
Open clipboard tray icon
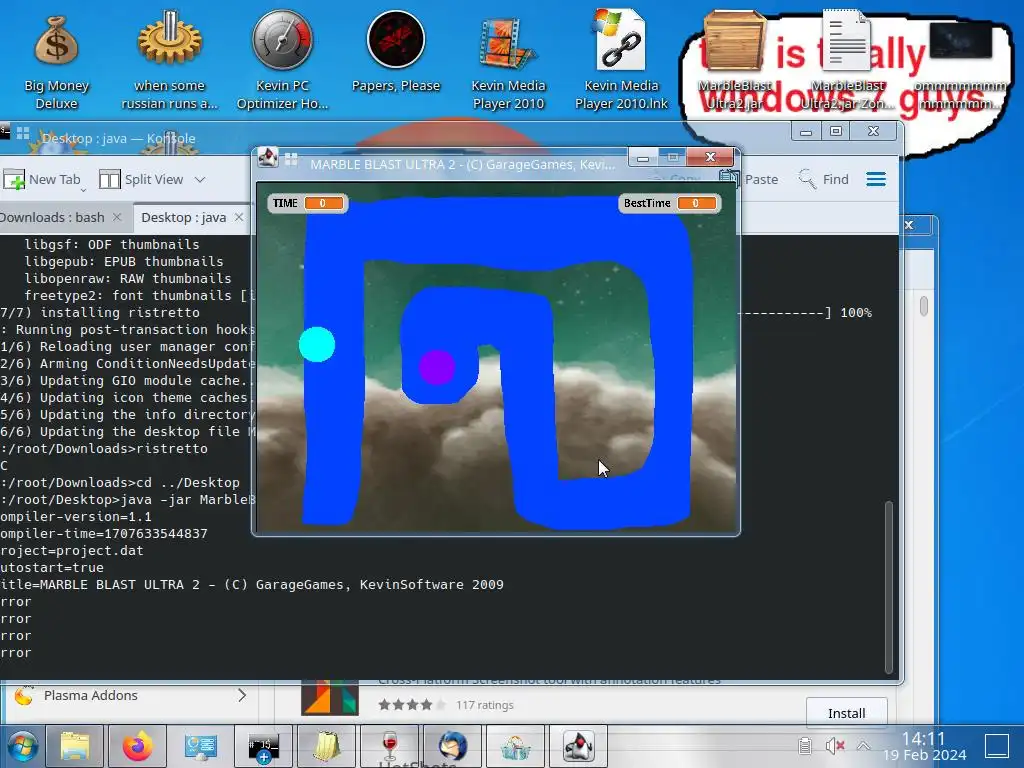pyautogui.click(x=805, y=746)
